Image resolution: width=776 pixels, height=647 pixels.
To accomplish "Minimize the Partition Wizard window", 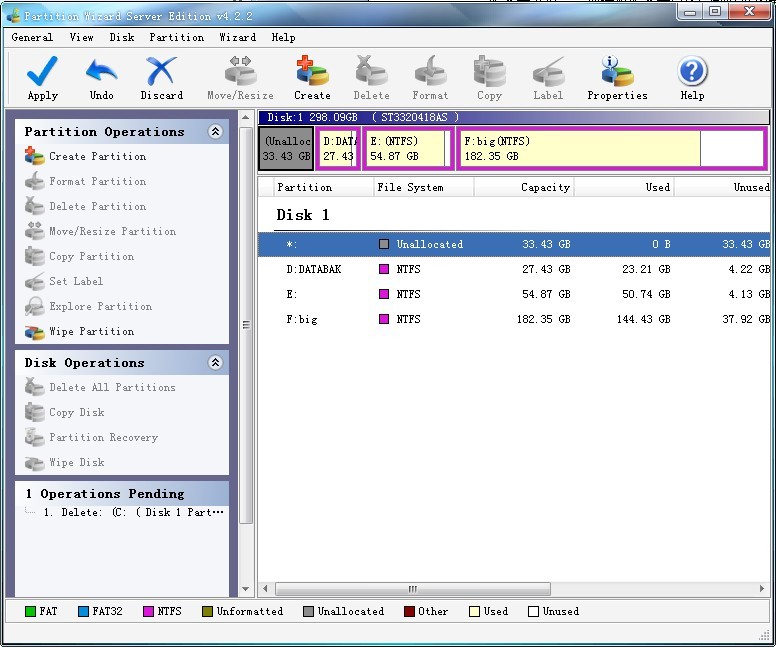I will [x=690, y=11].
